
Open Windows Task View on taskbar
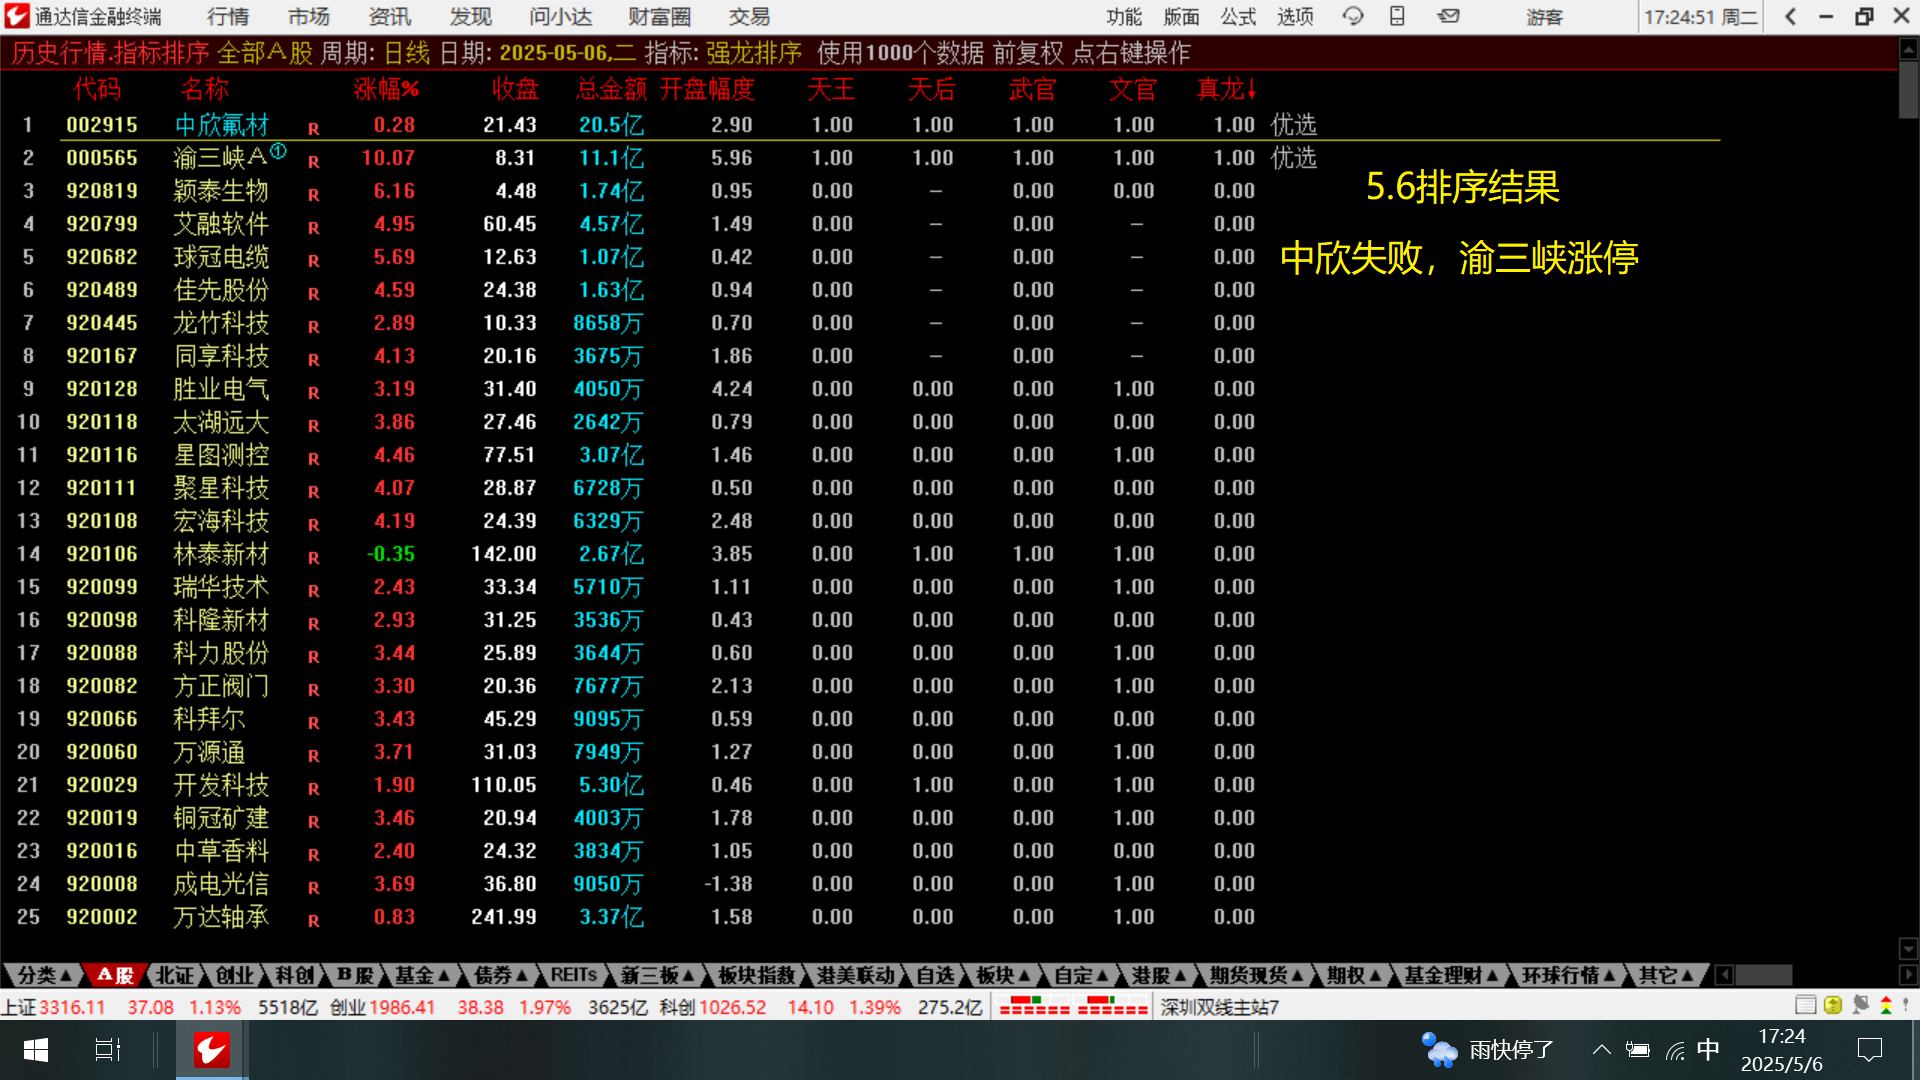point(107,1050)
